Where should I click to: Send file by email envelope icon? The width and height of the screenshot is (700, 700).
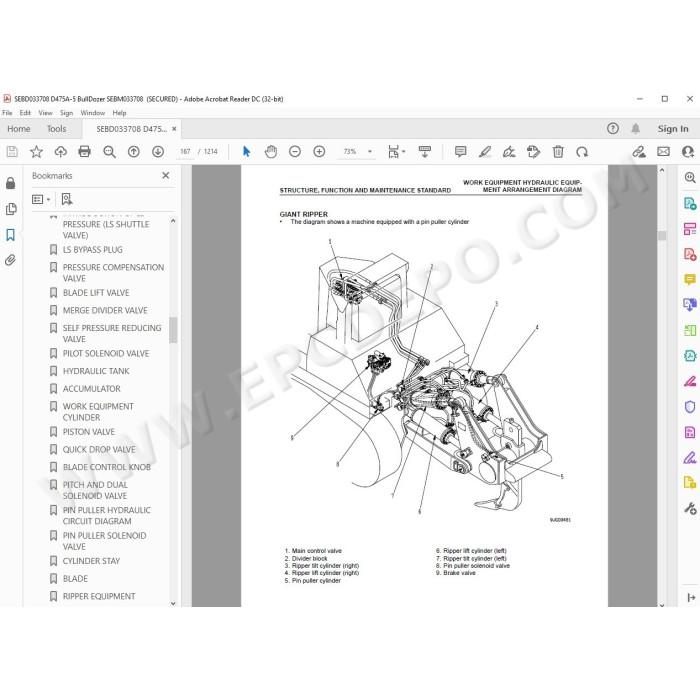pyautogui.click(x=663, y=152)
